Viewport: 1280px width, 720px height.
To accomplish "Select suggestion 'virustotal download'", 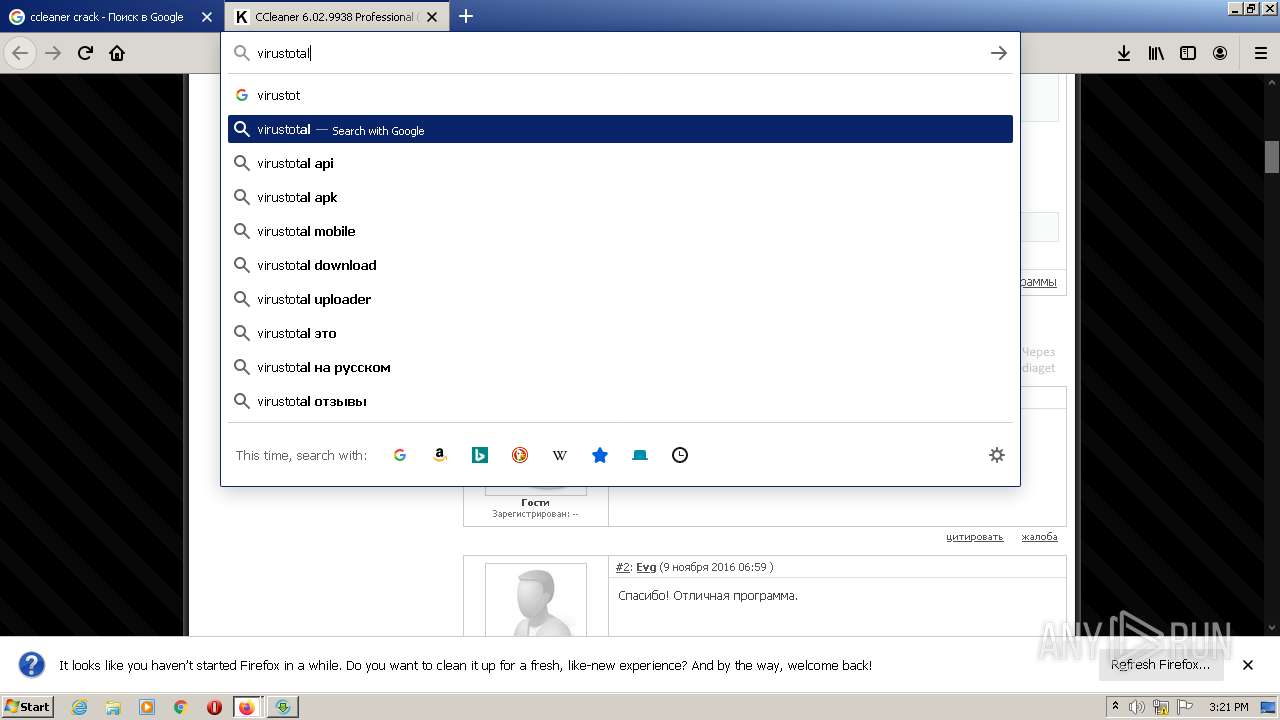I will (x=620, y=265).
